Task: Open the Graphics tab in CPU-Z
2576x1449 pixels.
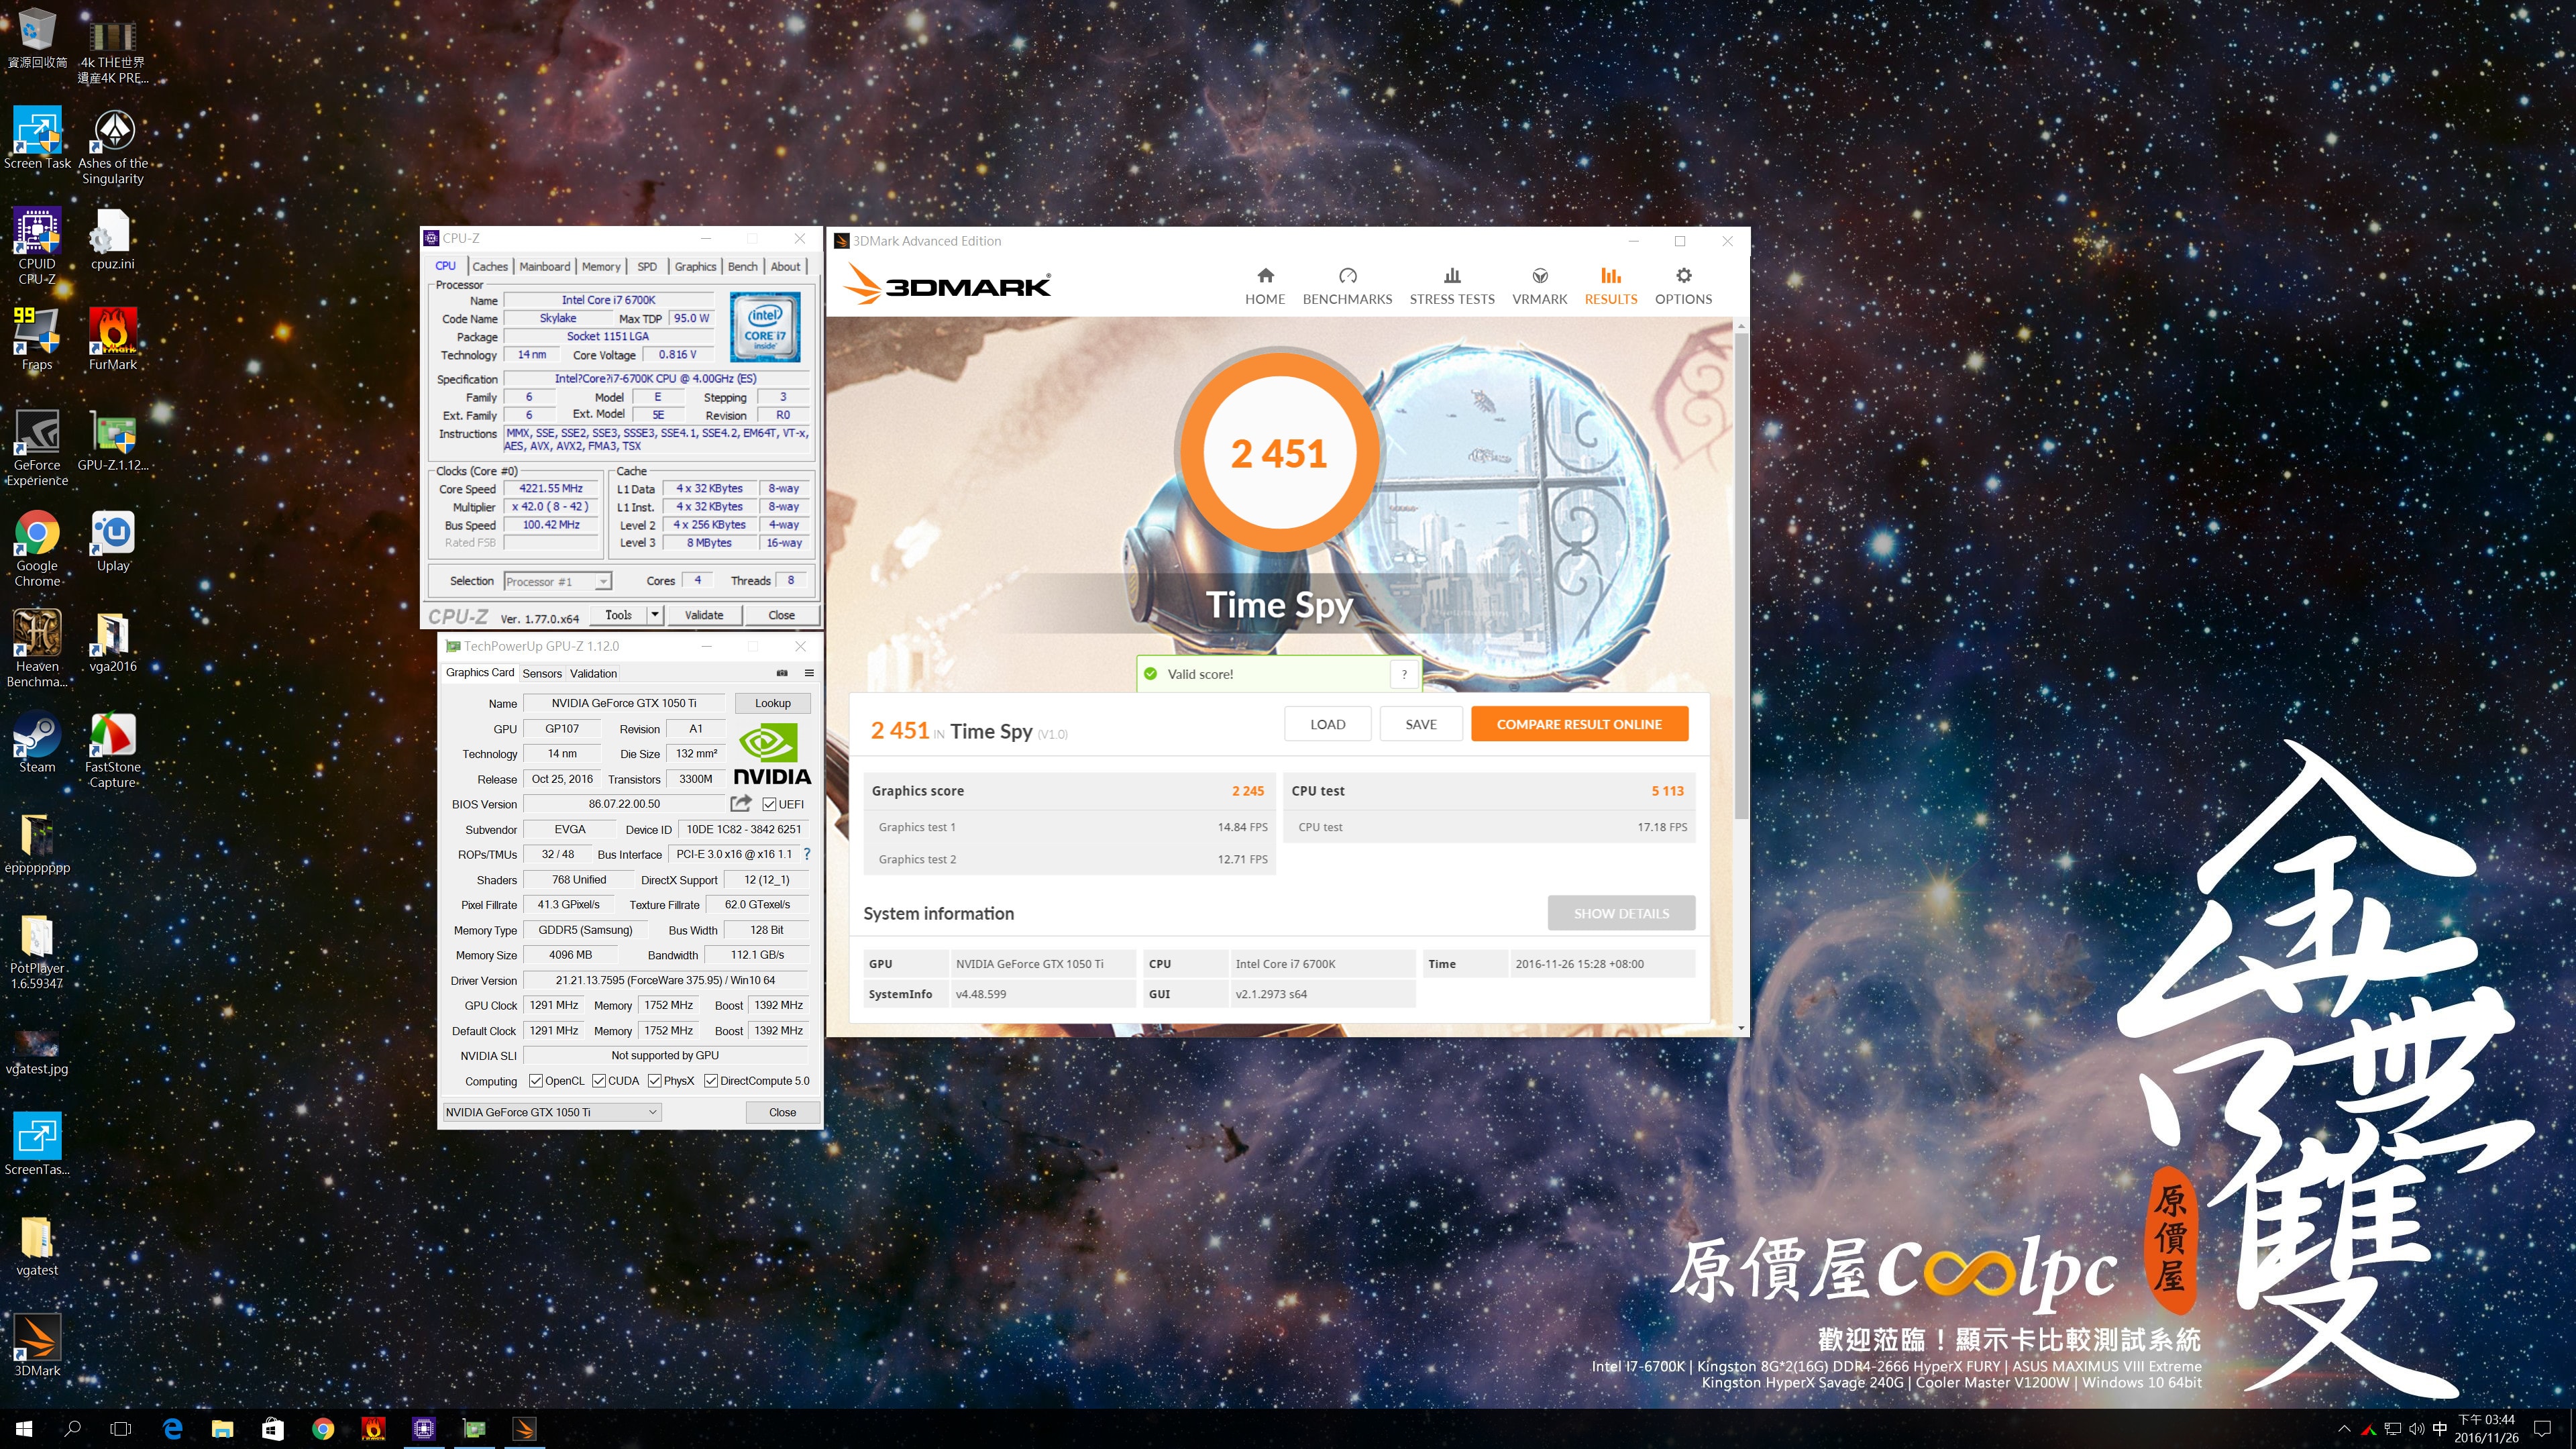Action: click(x=695, y=266)
